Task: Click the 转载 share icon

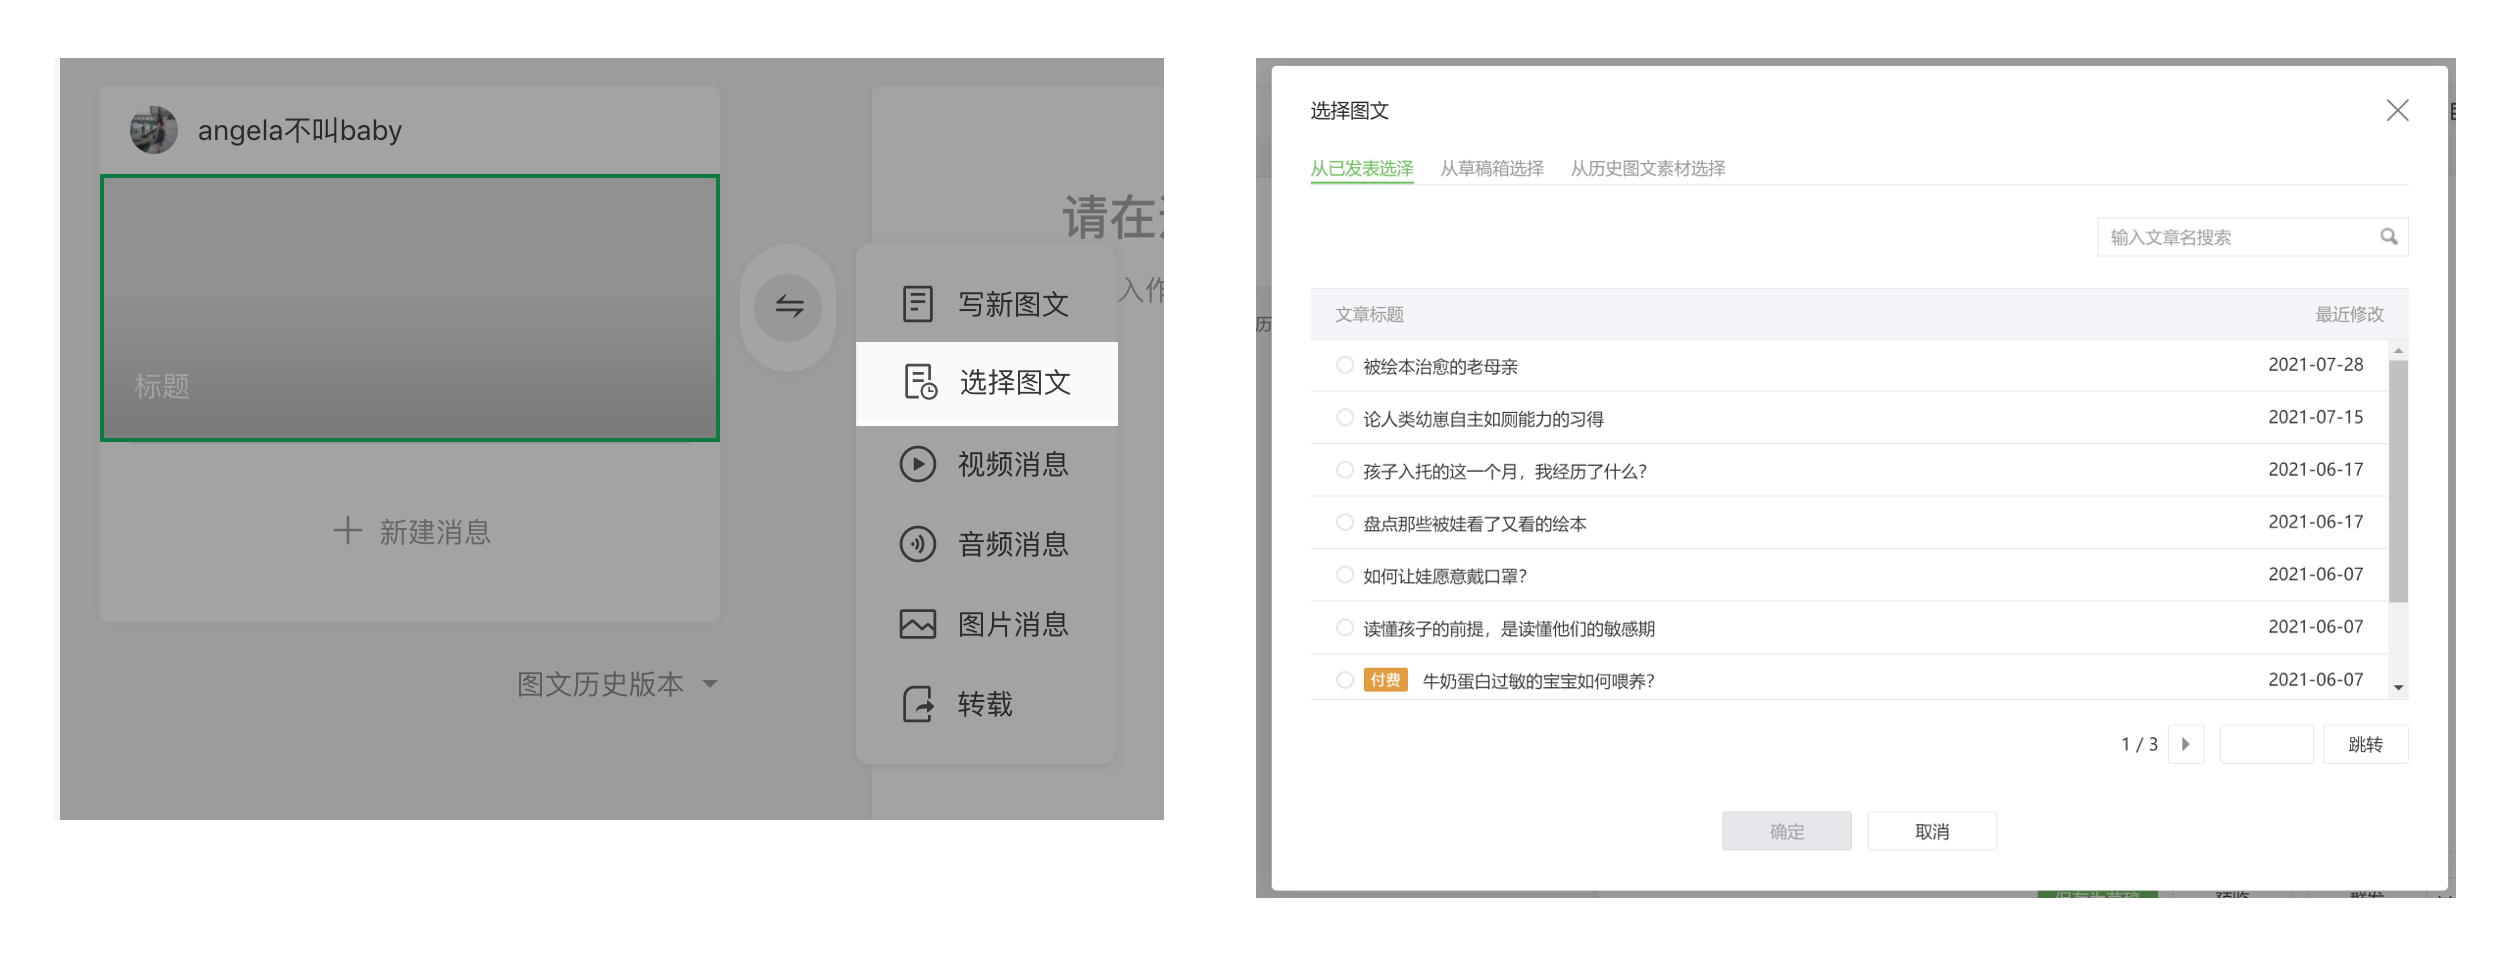Action: pos(917,704)
